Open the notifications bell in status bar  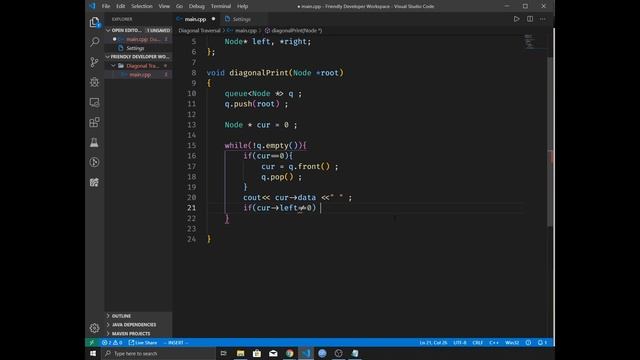coord(542,342)
